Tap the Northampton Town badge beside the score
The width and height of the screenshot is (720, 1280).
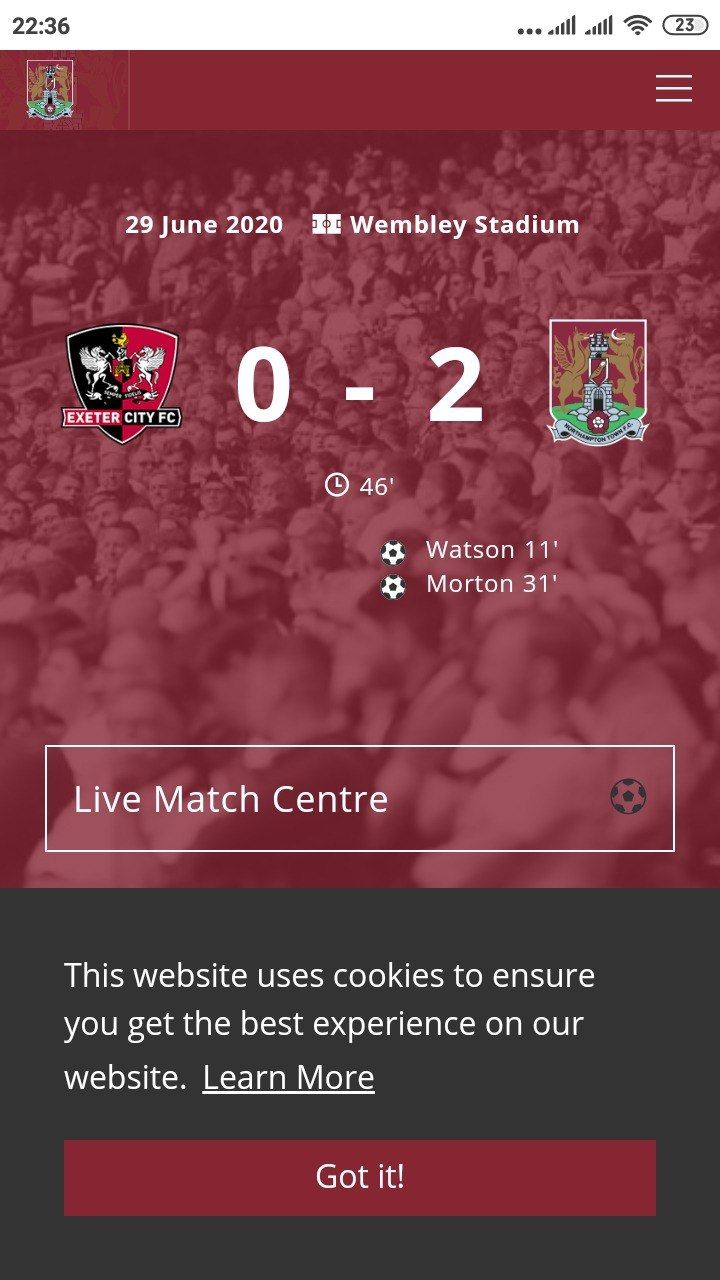(x=598, y=381)
